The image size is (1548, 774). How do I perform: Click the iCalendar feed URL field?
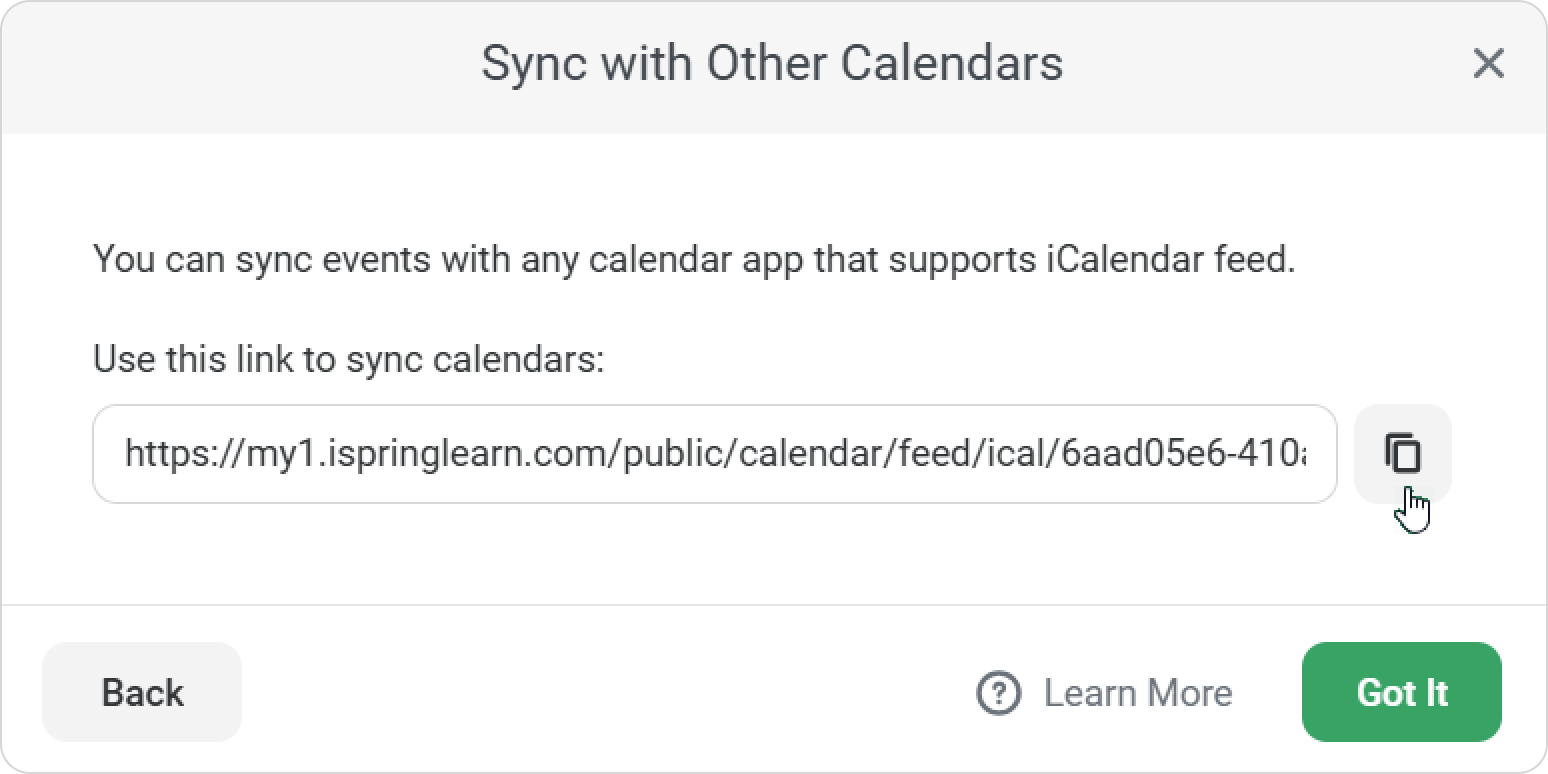[714, 454]
